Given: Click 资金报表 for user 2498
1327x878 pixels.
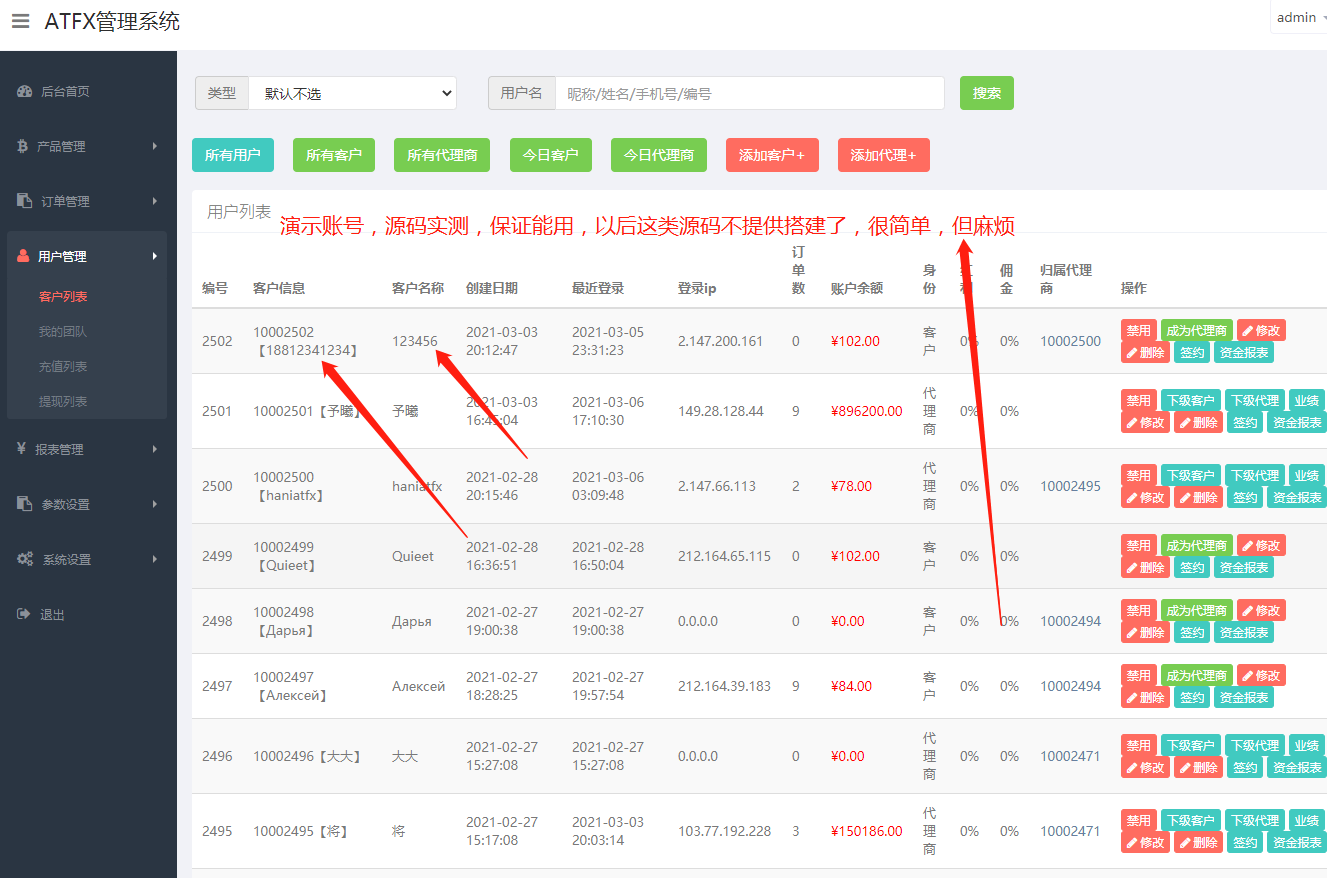Looking at the screenshot, I should [x=1244, y=632].
